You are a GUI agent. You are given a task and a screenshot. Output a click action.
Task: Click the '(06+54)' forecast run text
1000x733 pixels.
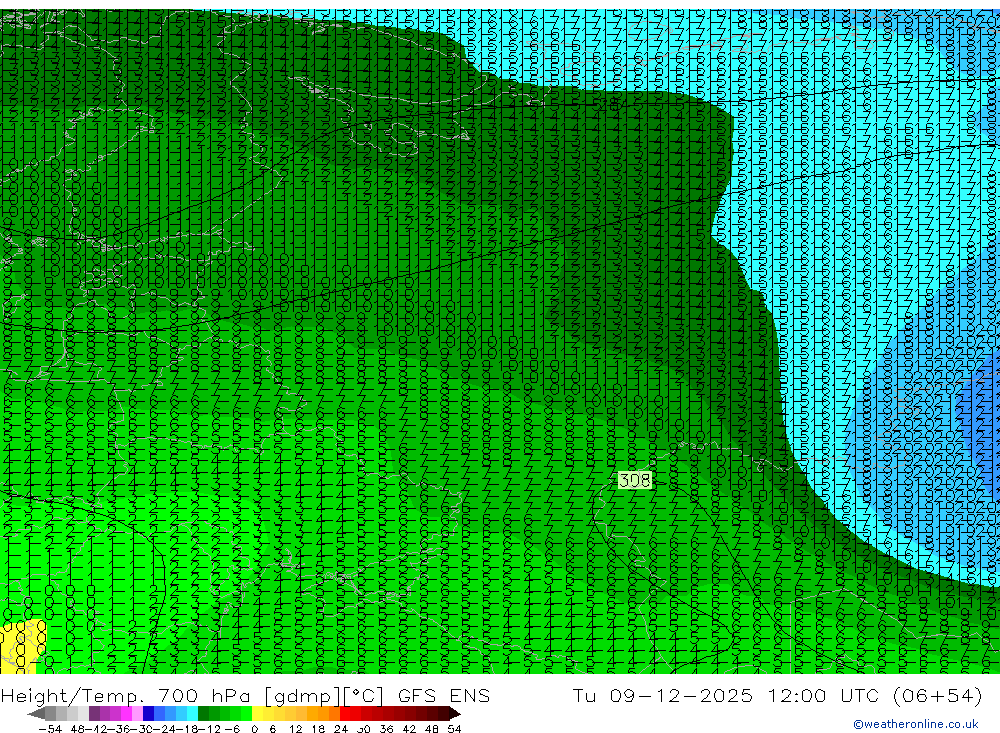click(938, 695)
